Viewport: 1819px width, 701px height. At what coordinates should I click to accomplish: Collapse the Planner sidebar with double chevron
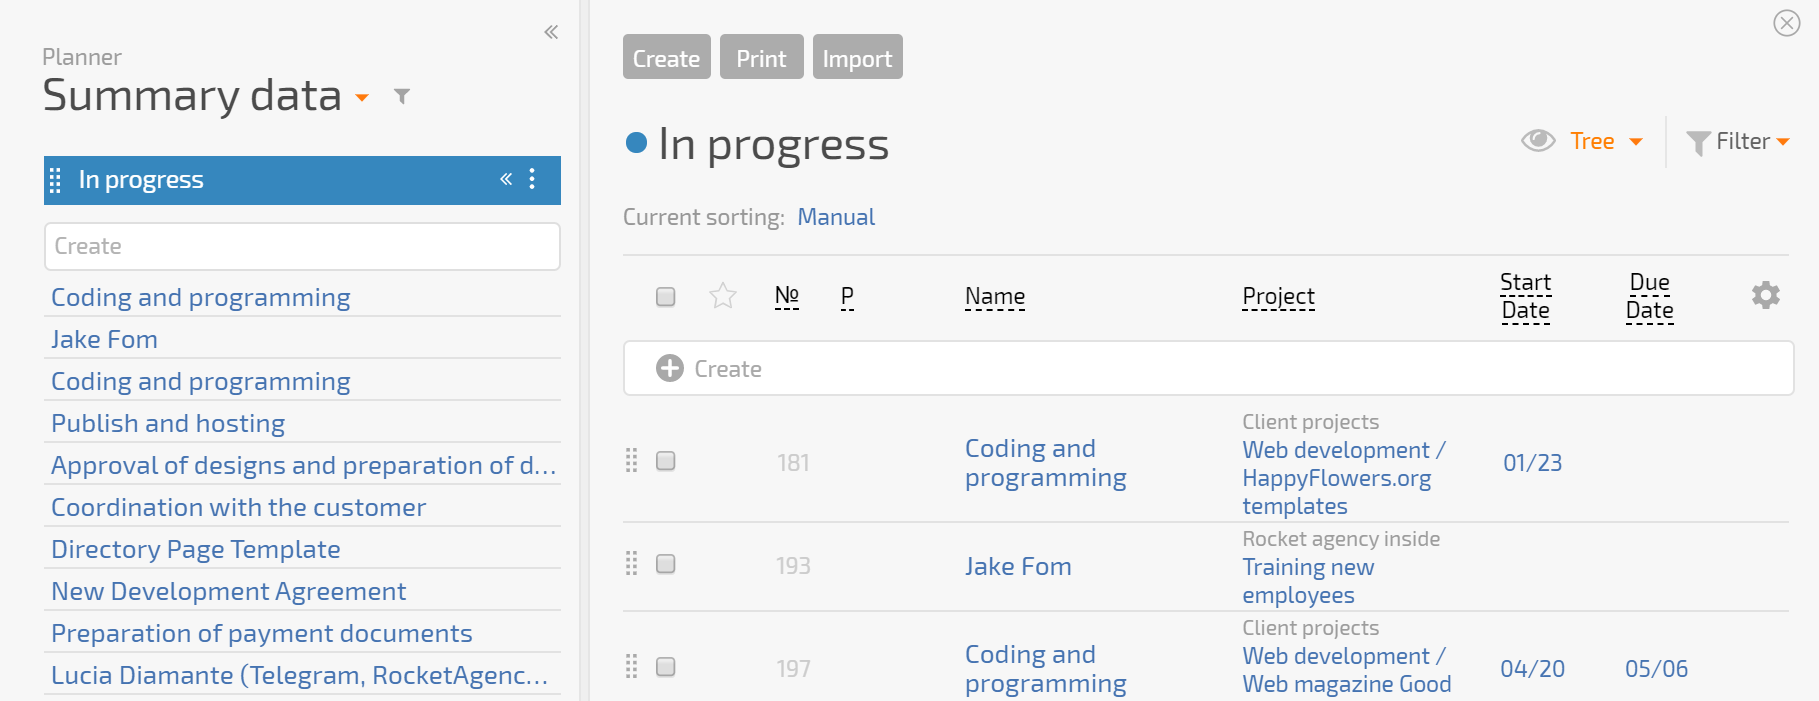(x=551, y=33)
